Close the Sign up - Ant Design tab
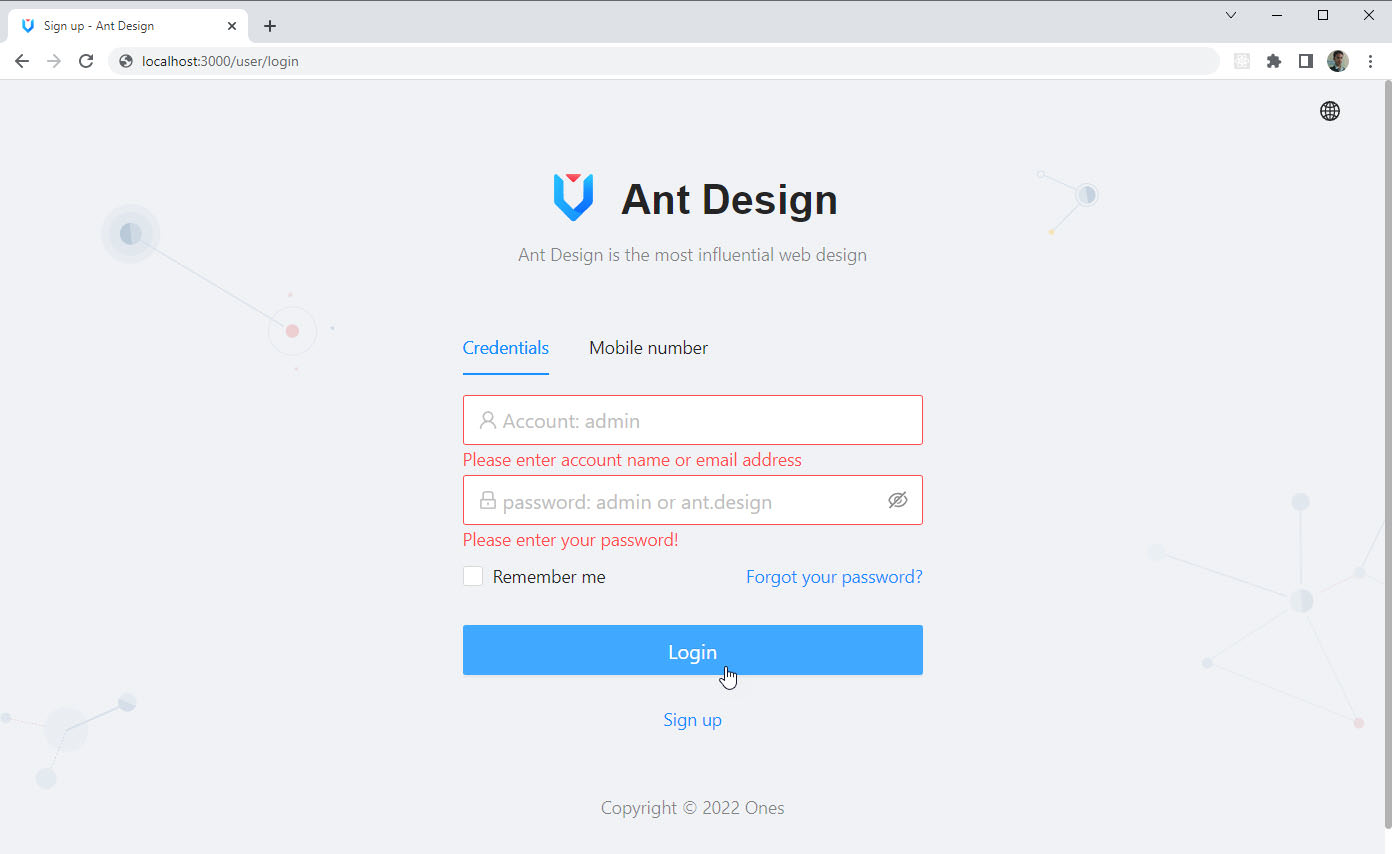 pos(232,26)
